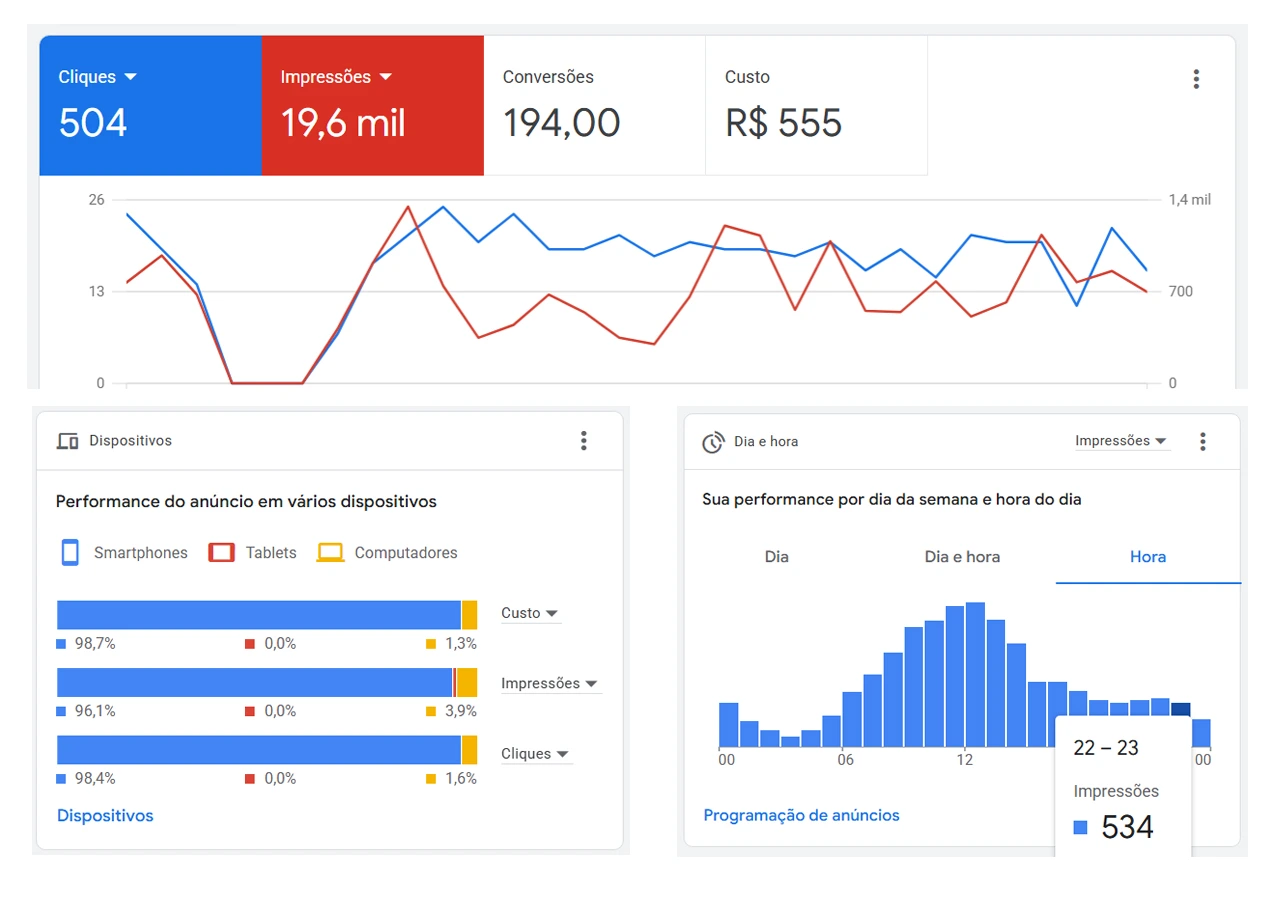Open the Programação de anúncios link

click(801, 816)
